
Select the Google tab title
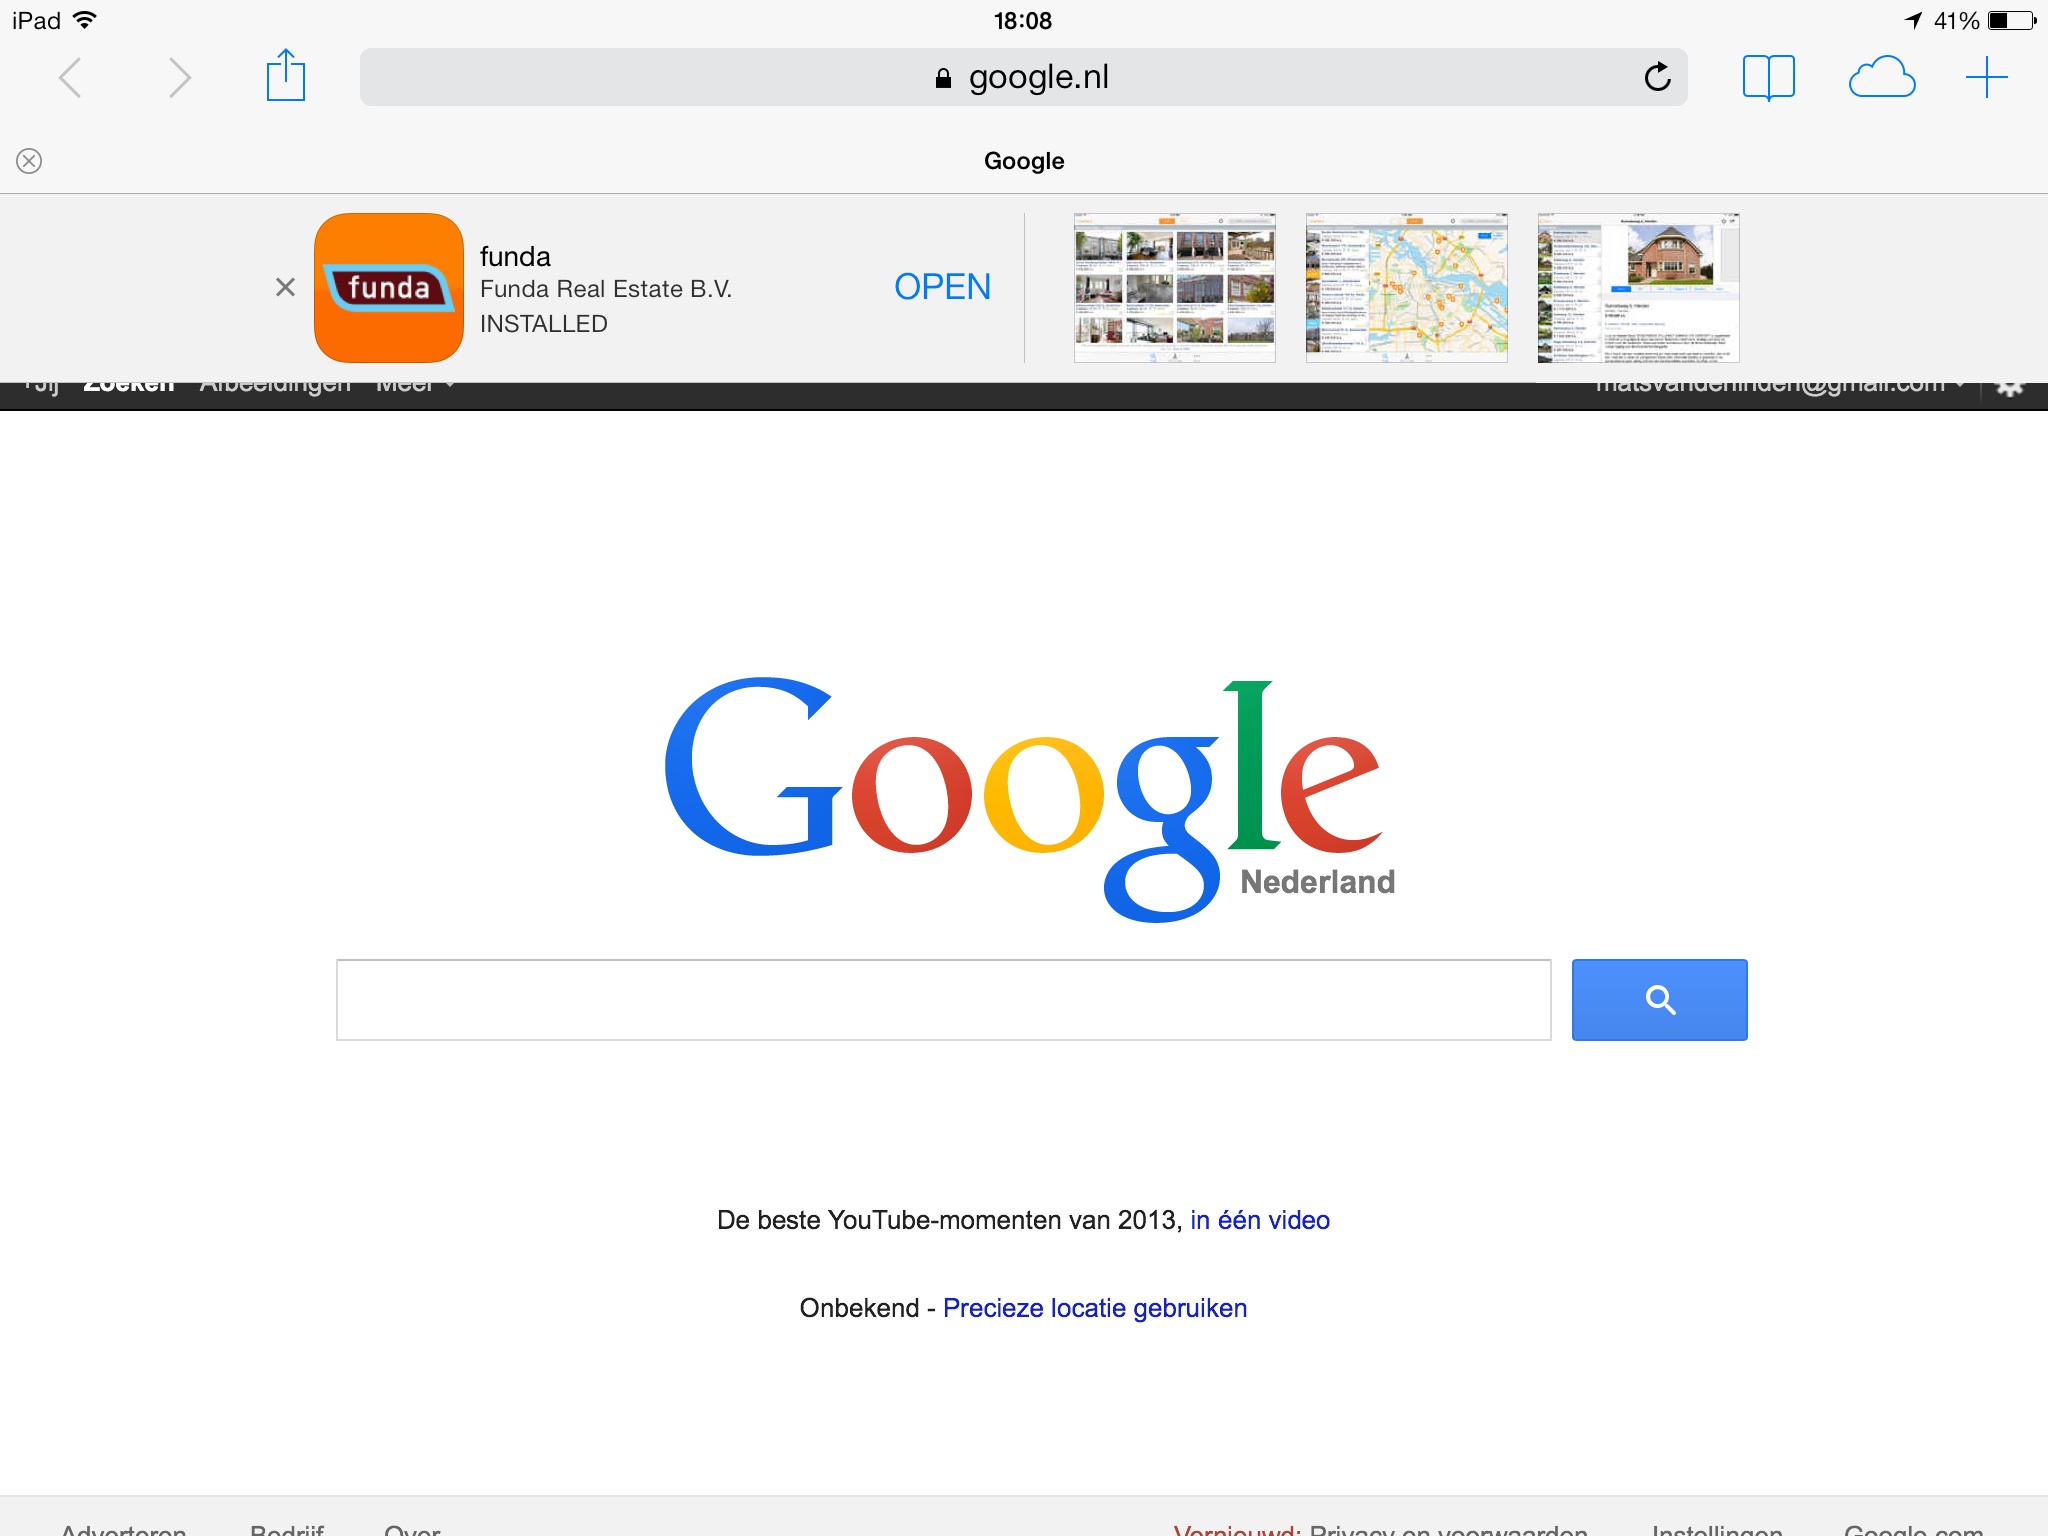tap(1024, 161)
